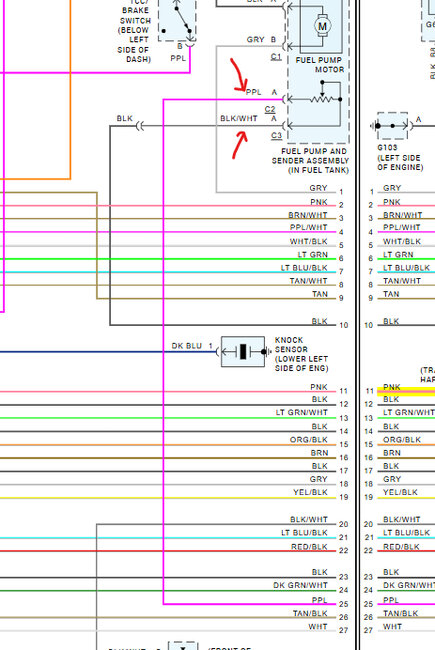Click ORG/BLK label at right-side pin 15

[x=402, y=440]
